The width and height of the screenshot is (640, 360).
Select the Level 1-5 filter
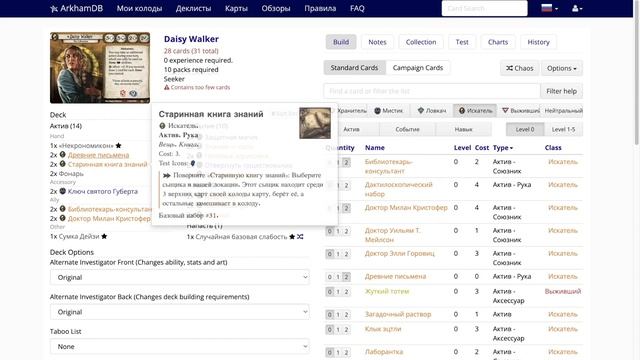[x=563, y=129]
